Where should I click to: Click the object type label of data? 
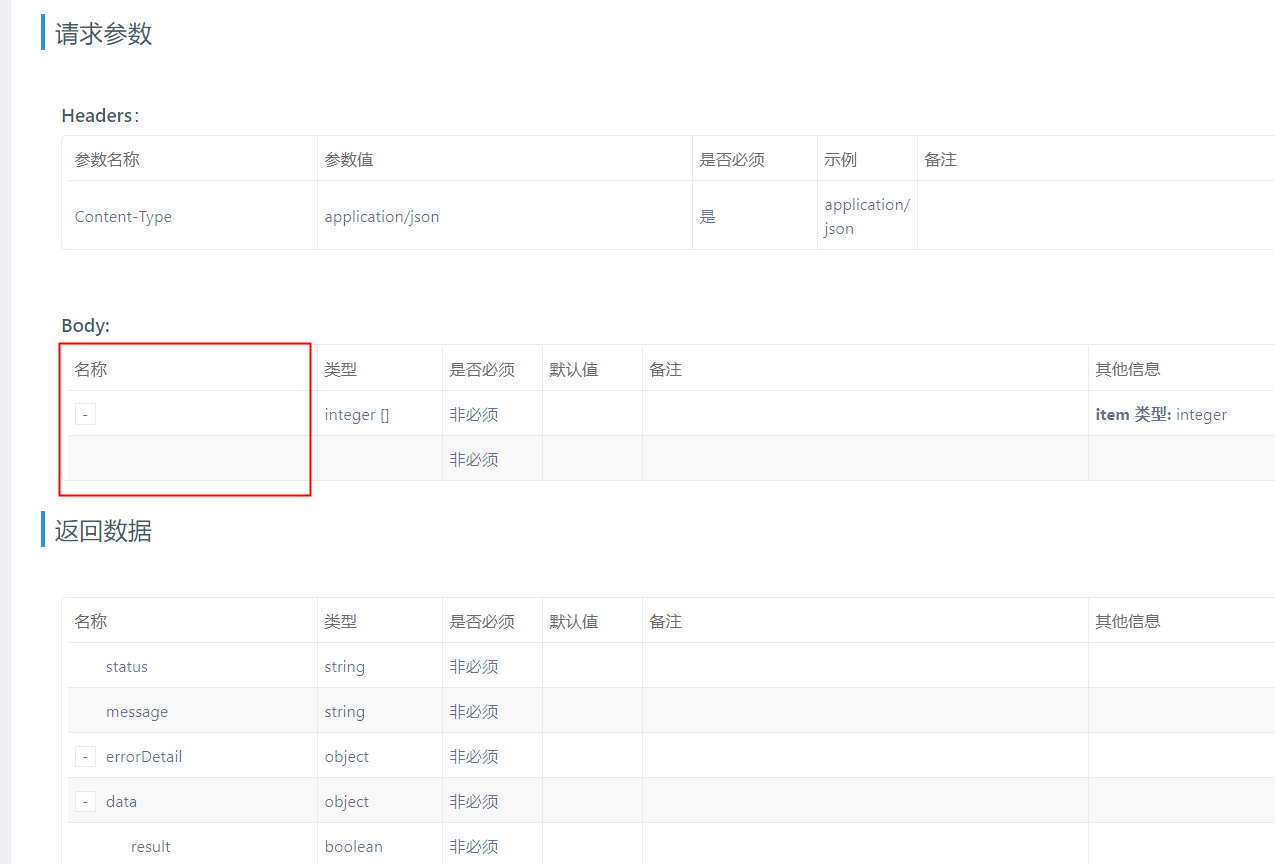(346, 801)
